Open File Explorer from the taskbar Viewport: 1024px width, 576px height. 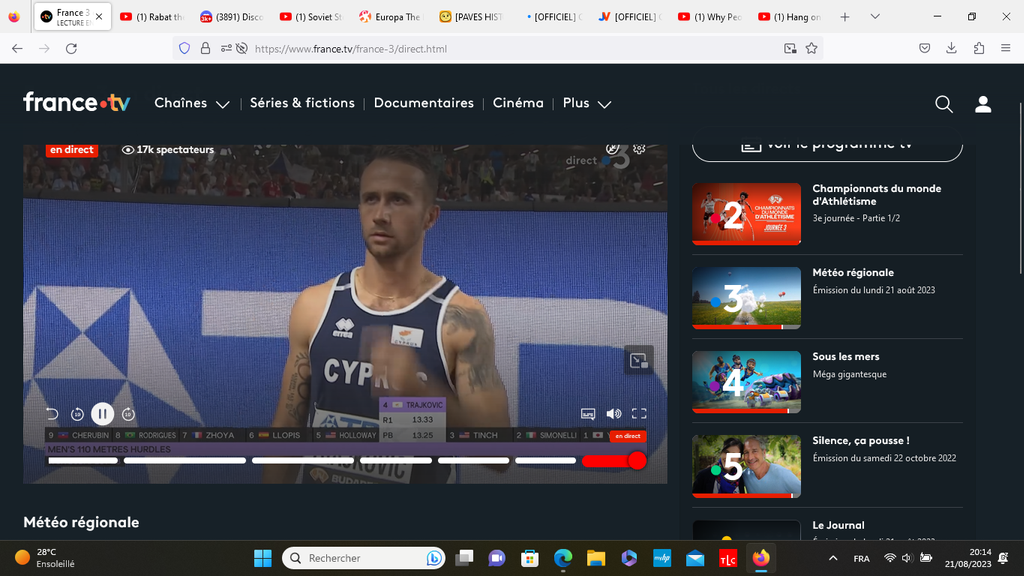point(596,558)
